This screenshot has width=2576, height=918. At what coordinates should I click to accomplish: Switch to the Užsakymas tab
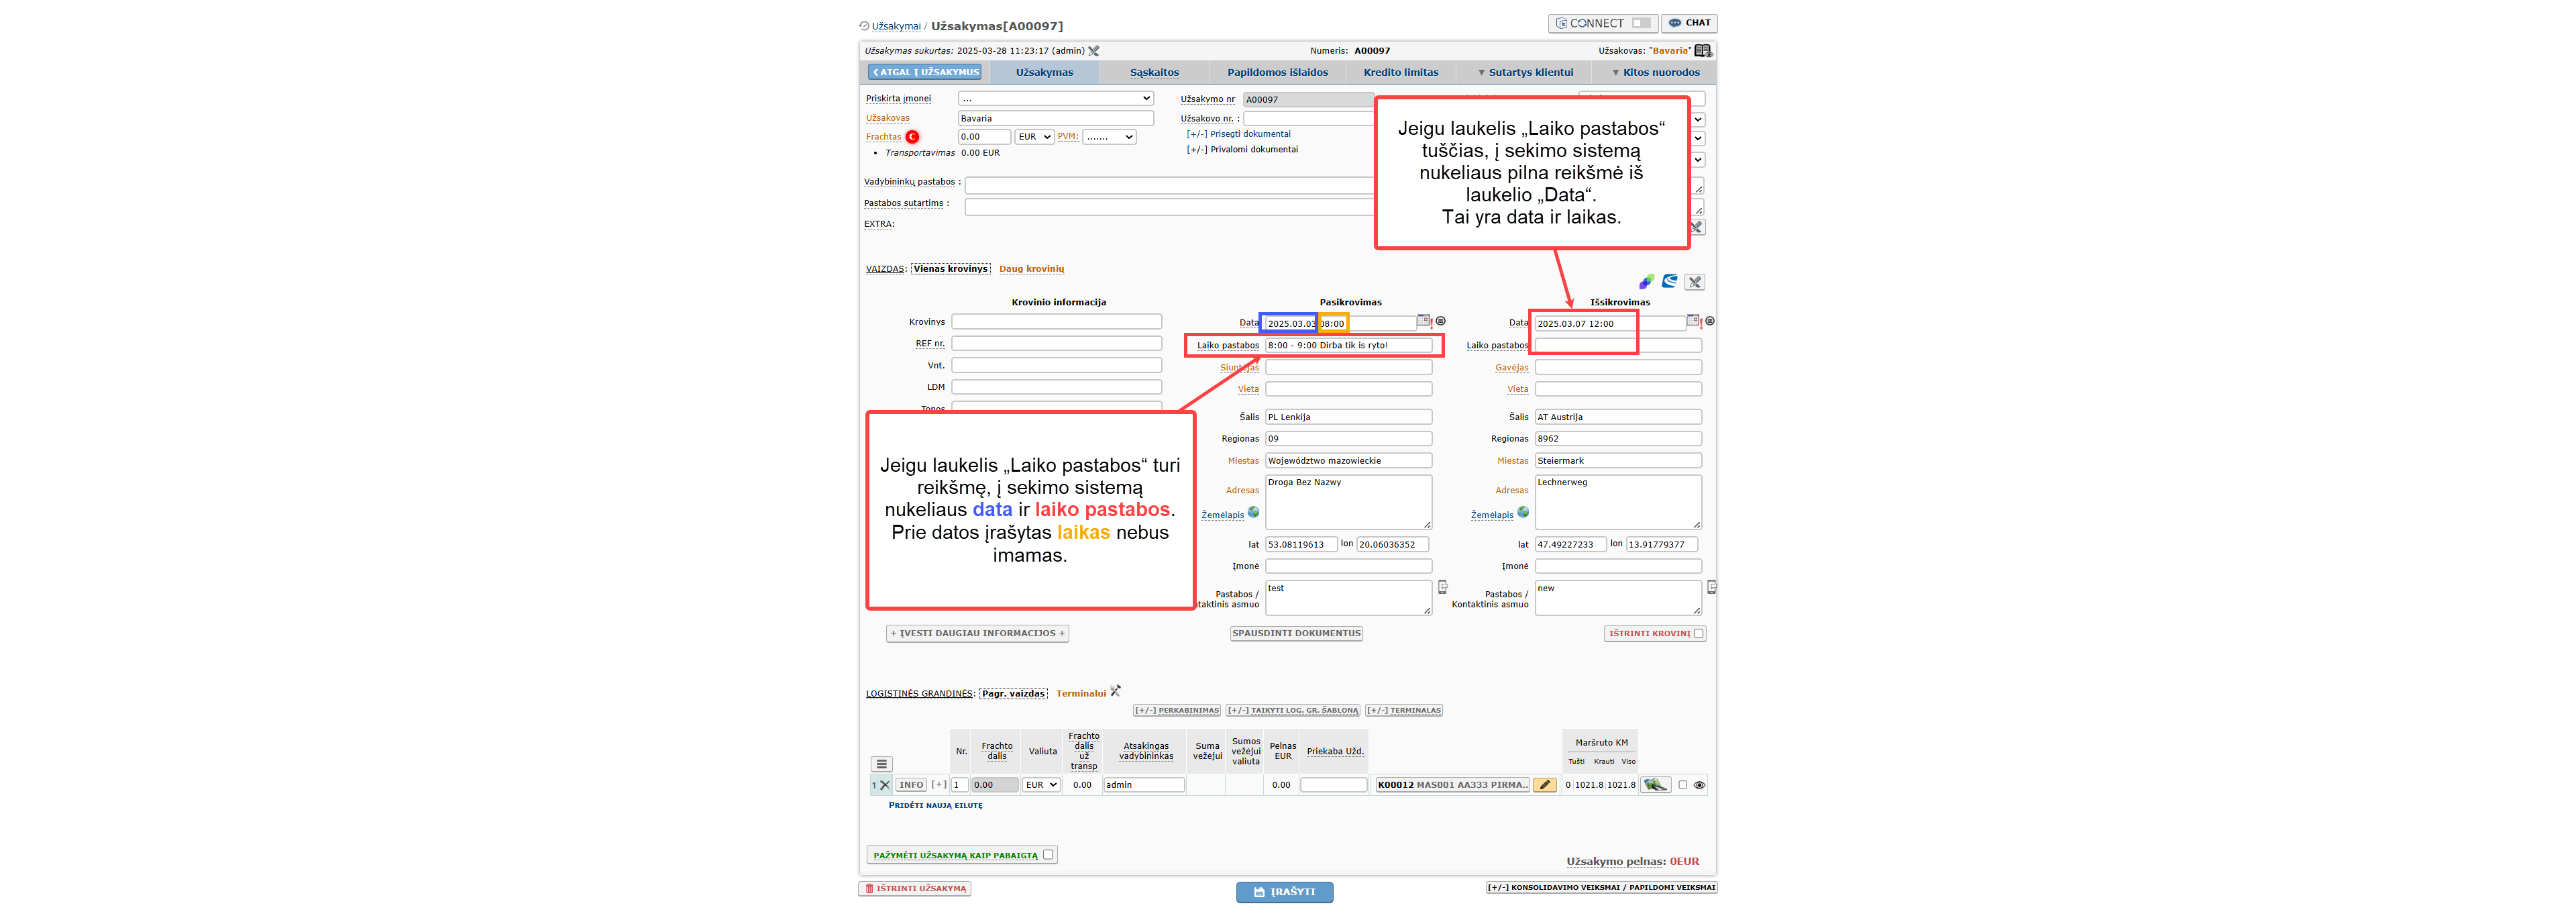click(1044, 73)
